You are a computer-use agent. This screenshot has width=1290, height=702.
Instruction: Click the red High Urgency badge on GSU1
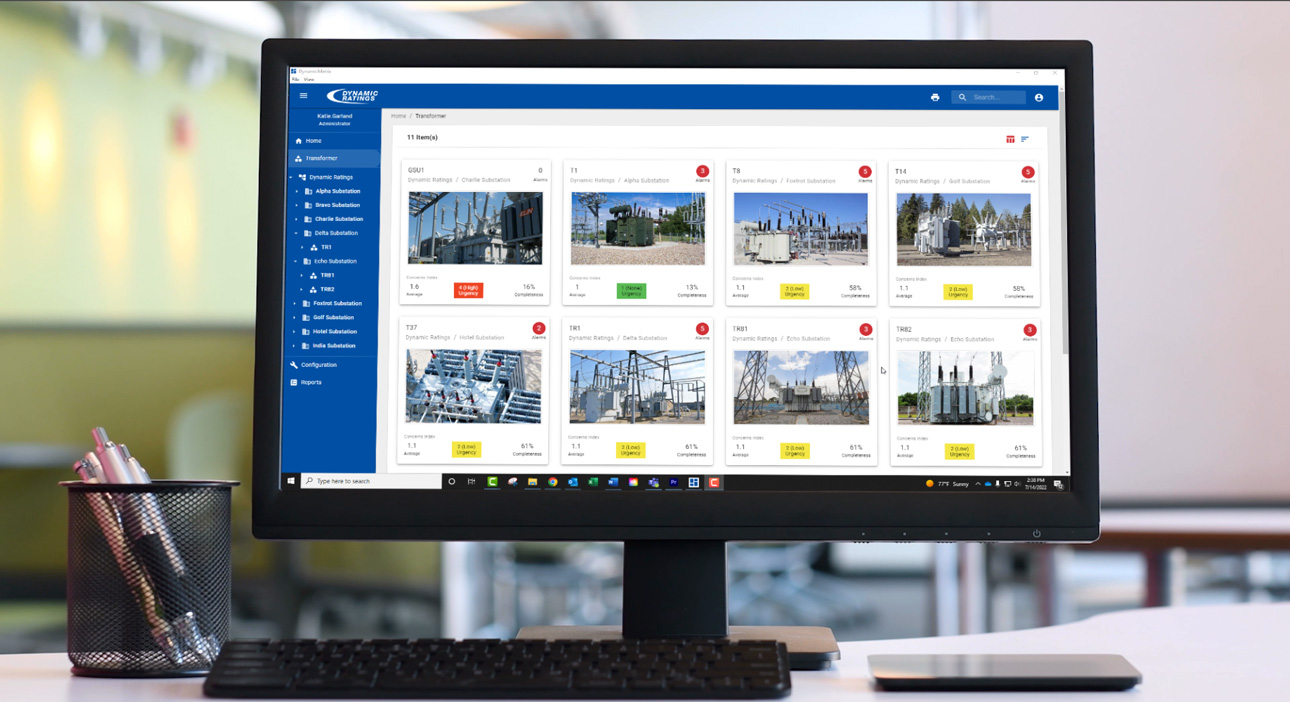pyautogui.click(x=468, y=290)
